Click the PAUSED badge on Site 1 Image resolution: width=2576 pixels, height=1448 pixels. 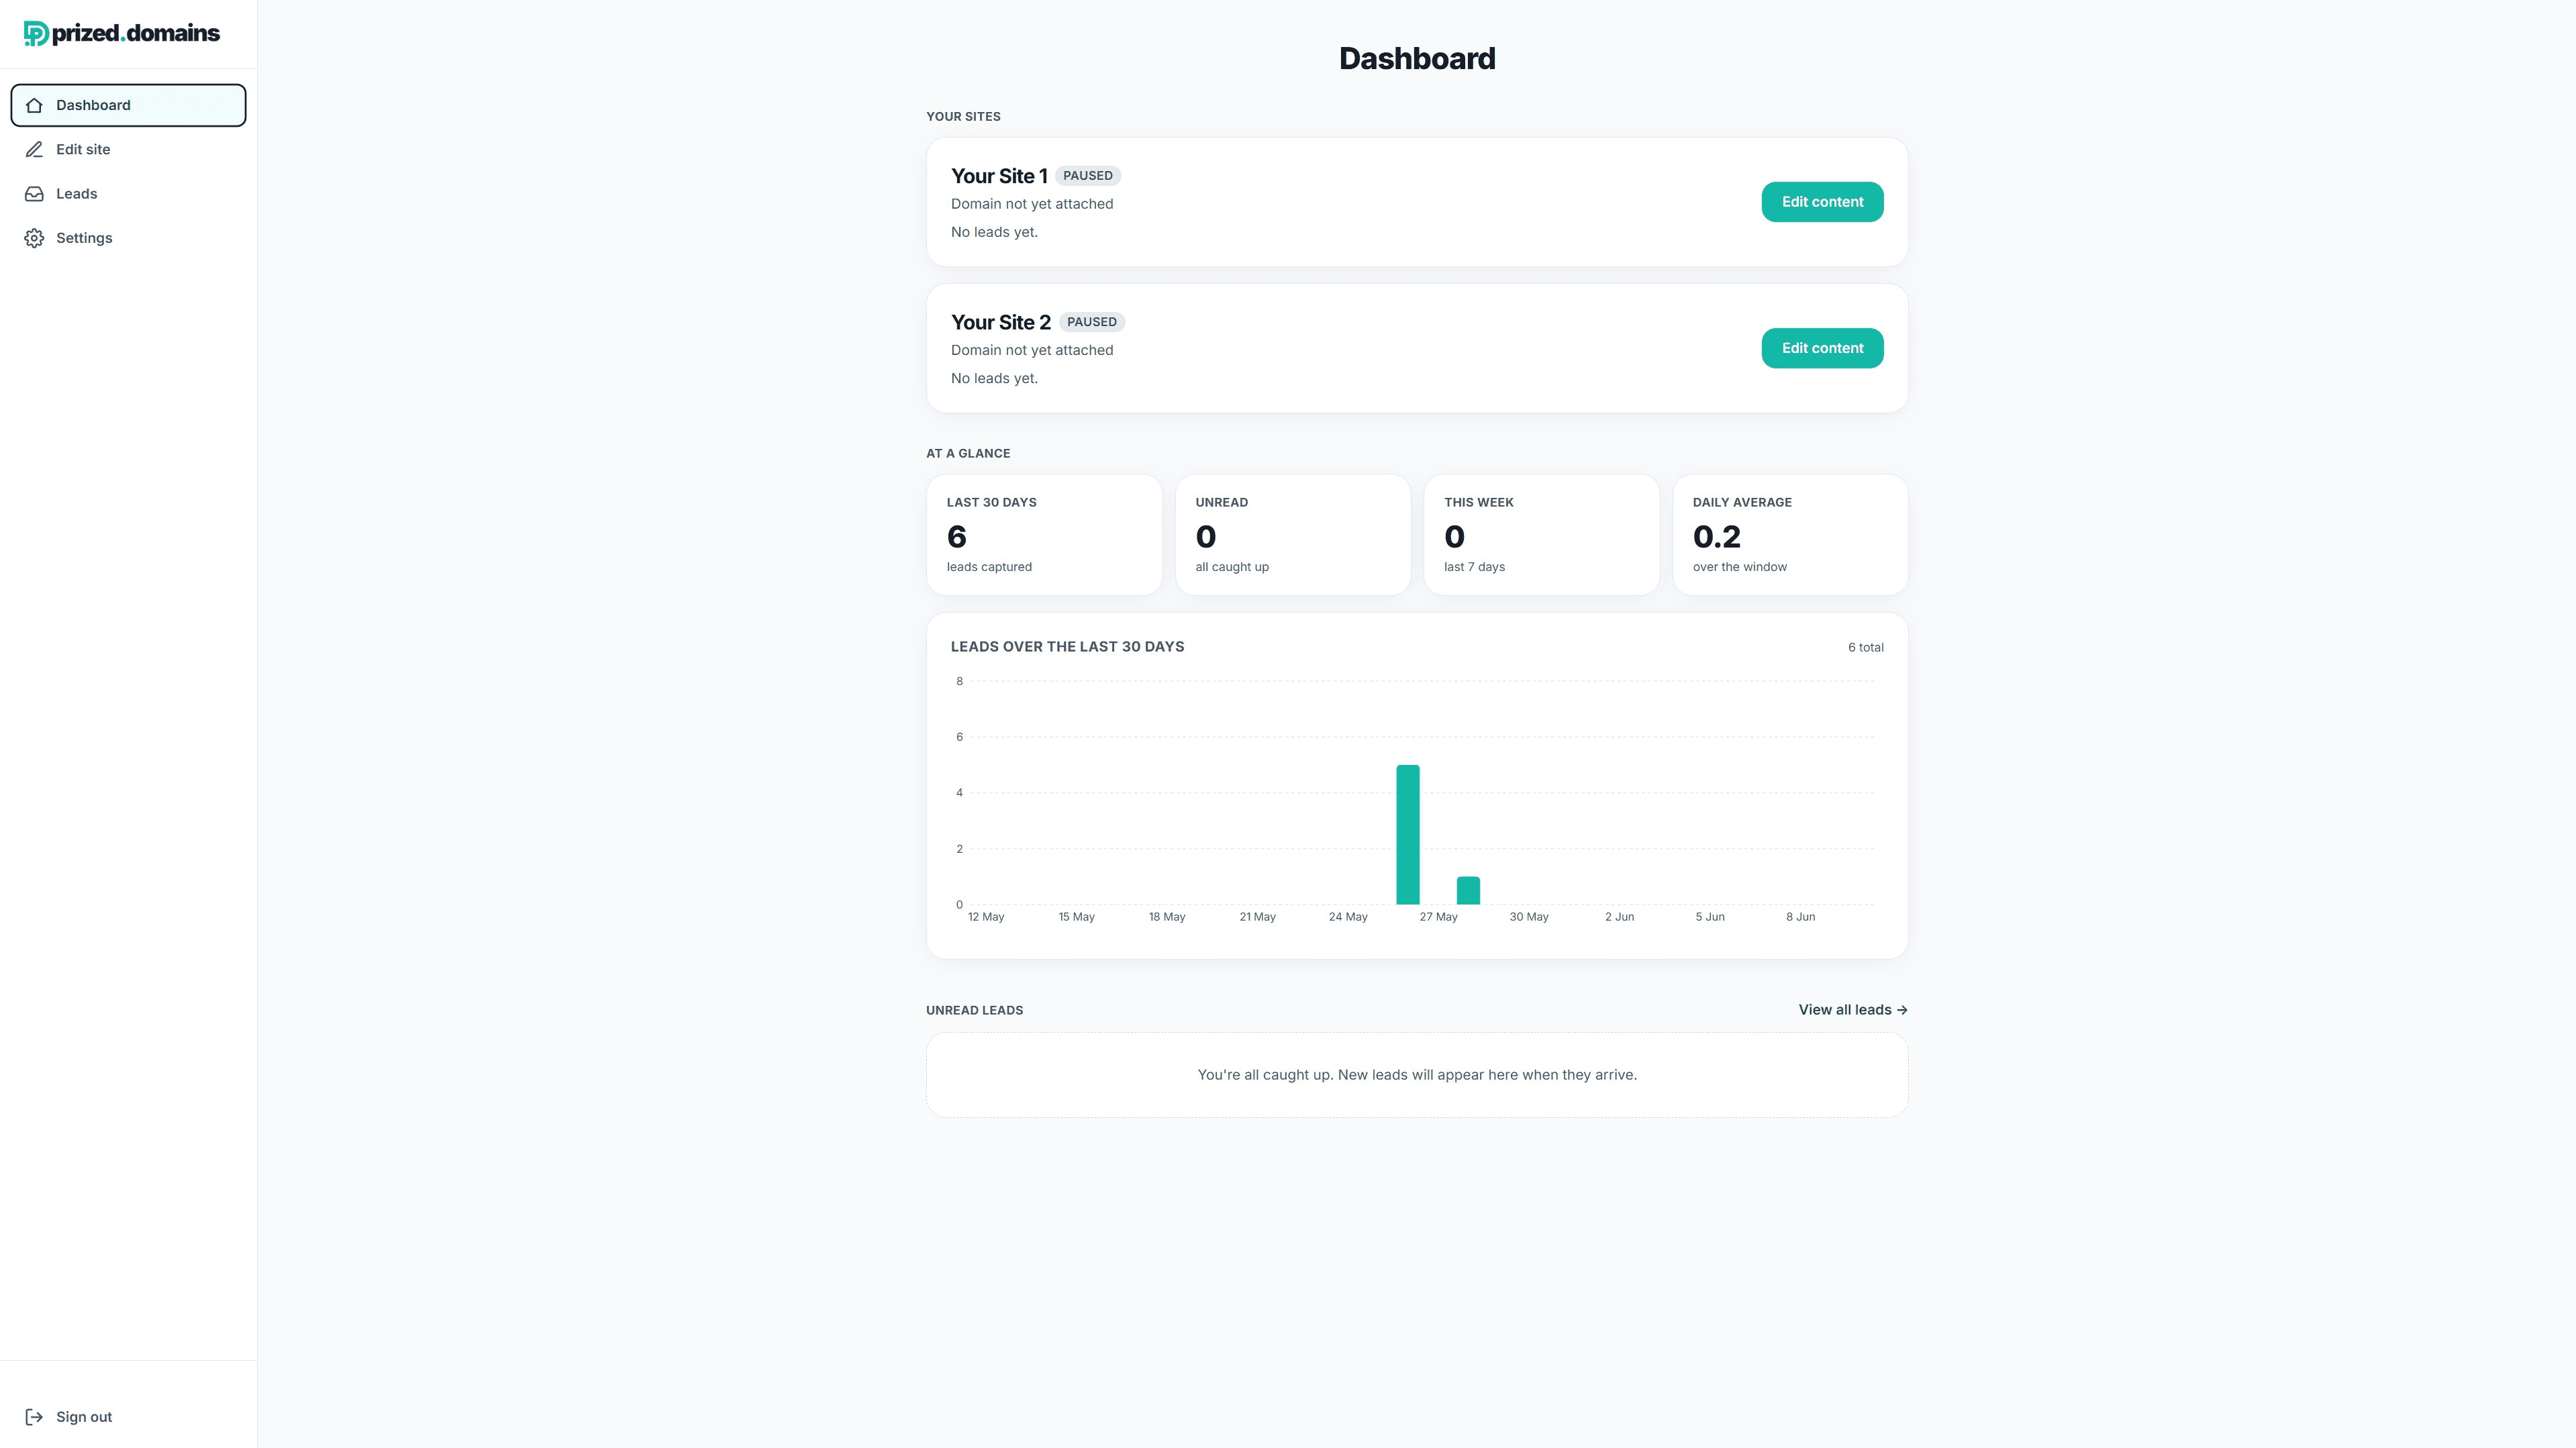(1088, 176)
